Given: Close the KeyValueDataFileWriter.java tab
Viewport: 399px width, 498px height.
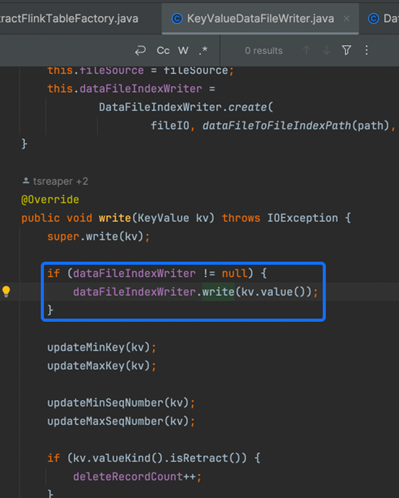Looking at the screenshot, I should tap(347, 19).
